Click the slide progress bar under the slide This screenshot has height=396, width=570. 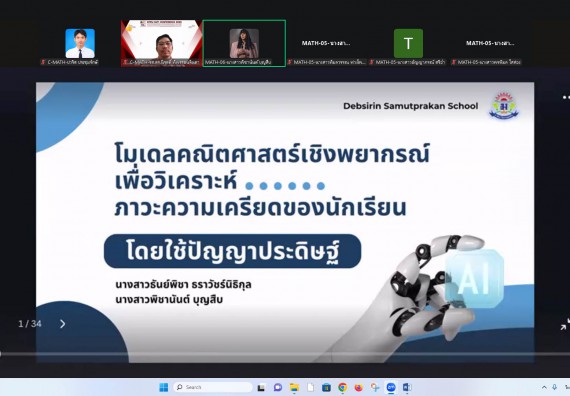(285, 354)
